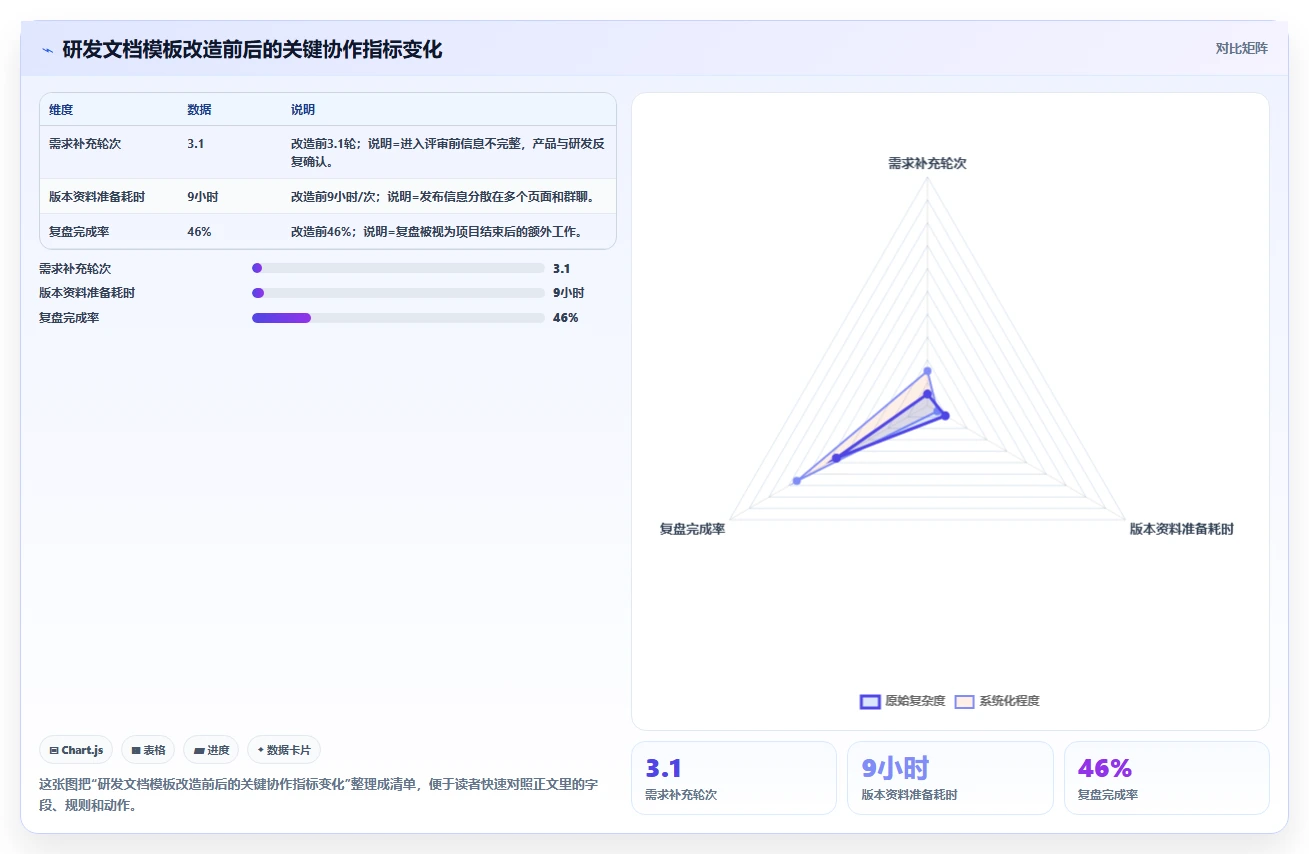The height and width of the screenshot is (854, 1309).
Task: Click the 维度 column header
Action: tap(61, 110)
